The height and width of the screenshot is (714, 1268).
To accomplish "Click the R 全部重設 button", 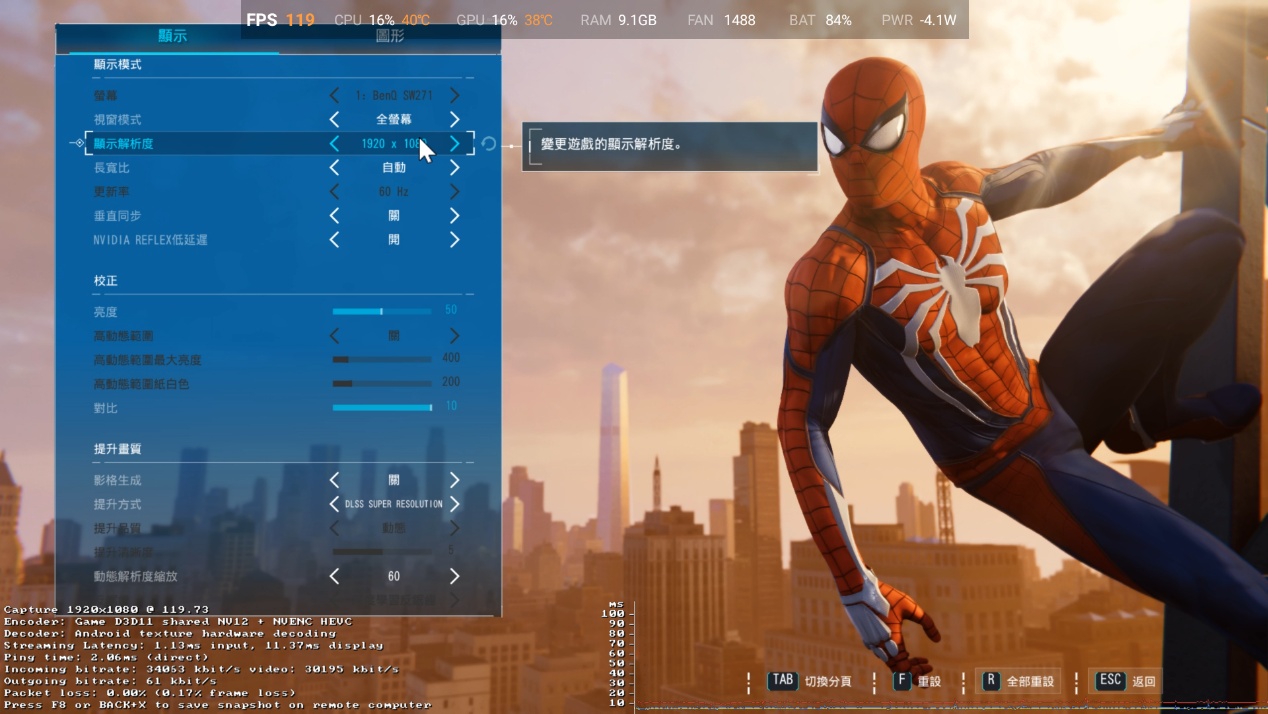I will pos(1018,681).
